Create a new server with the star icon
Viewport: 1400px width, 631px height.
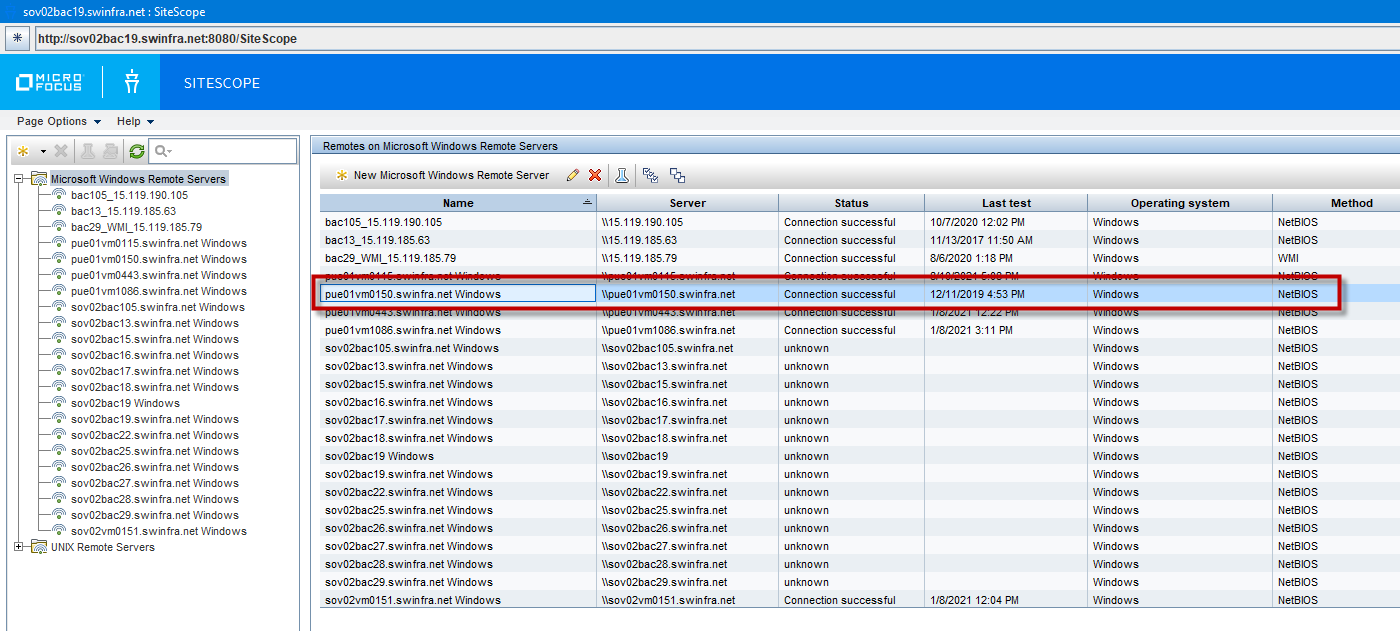[23, 151]
